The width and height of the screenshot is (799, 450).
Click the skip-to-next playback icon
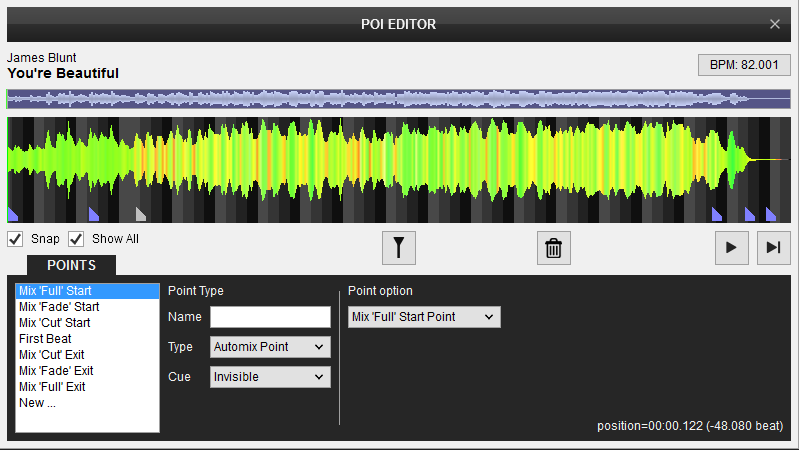click(773, 247)
